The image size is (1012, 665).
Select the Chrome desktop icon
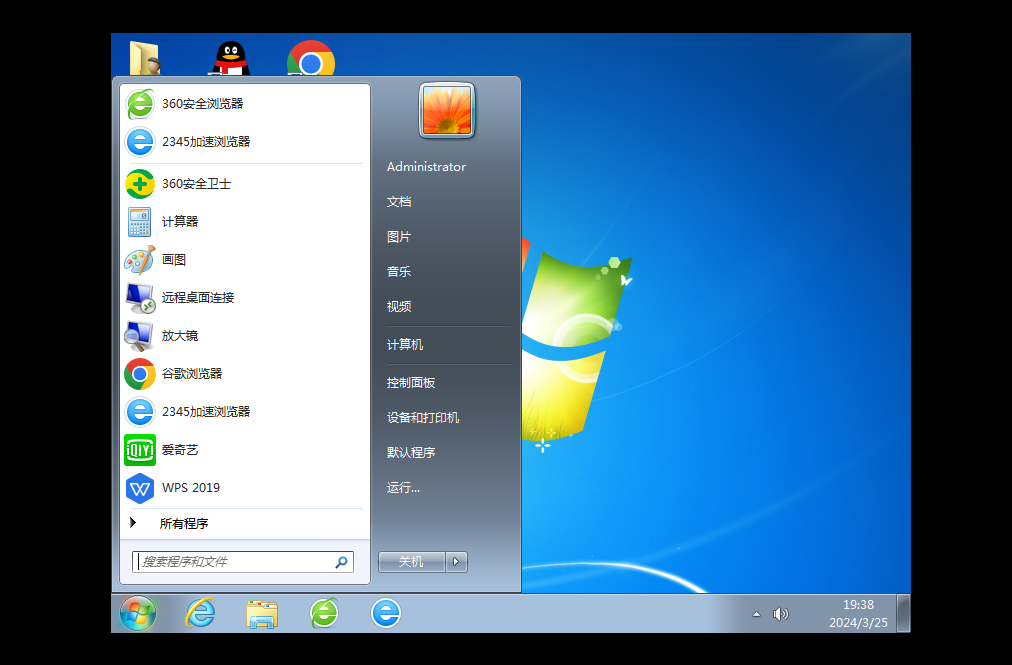click(x=311, y=57)
